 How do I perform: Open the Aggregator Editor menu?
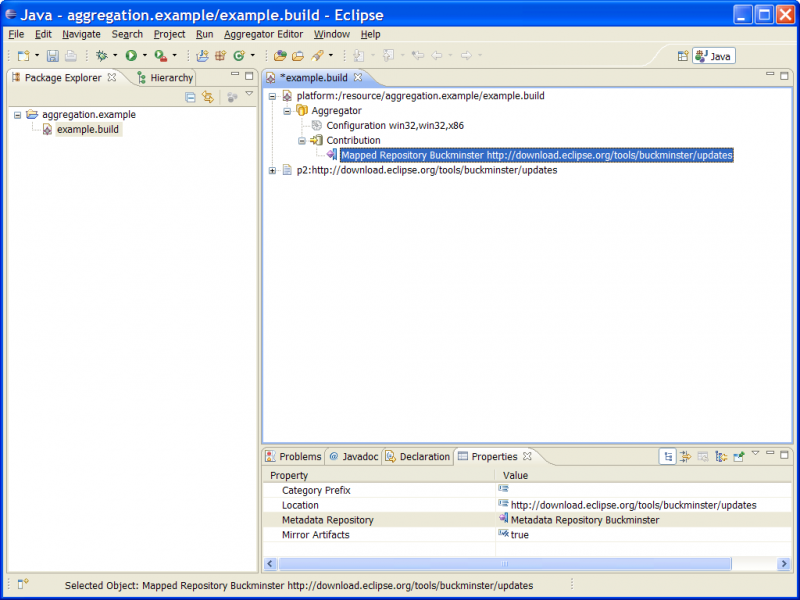coord(263,34)
